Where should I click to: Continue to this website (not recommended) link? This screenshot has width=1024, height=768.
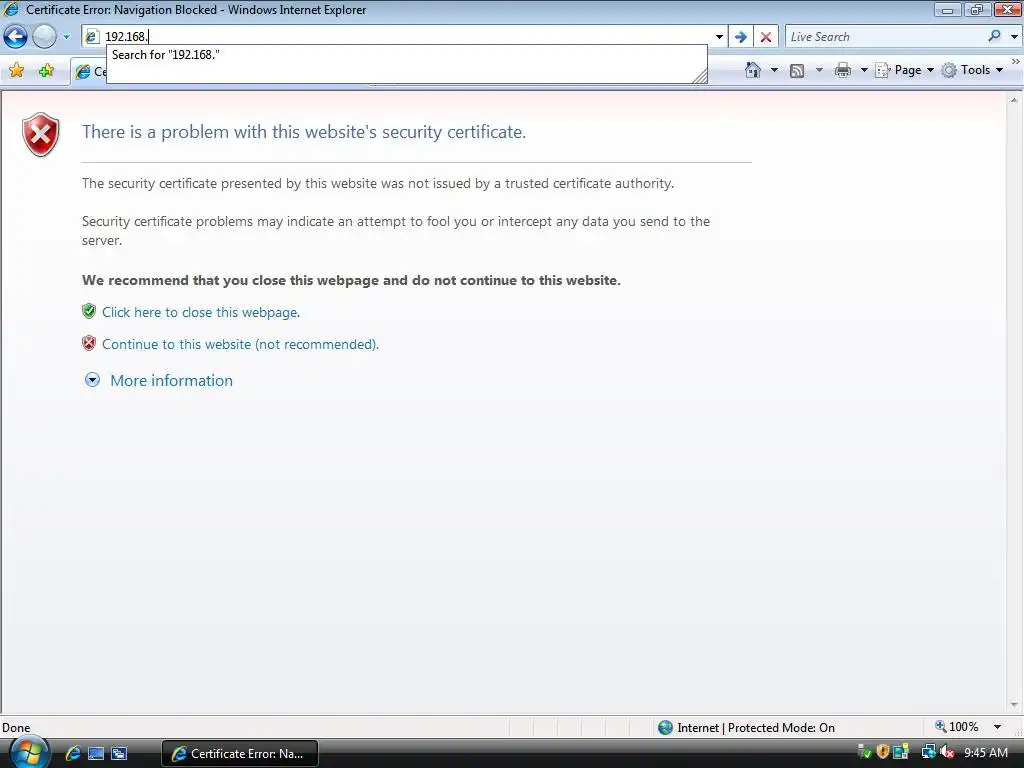[x=240, y=344]
